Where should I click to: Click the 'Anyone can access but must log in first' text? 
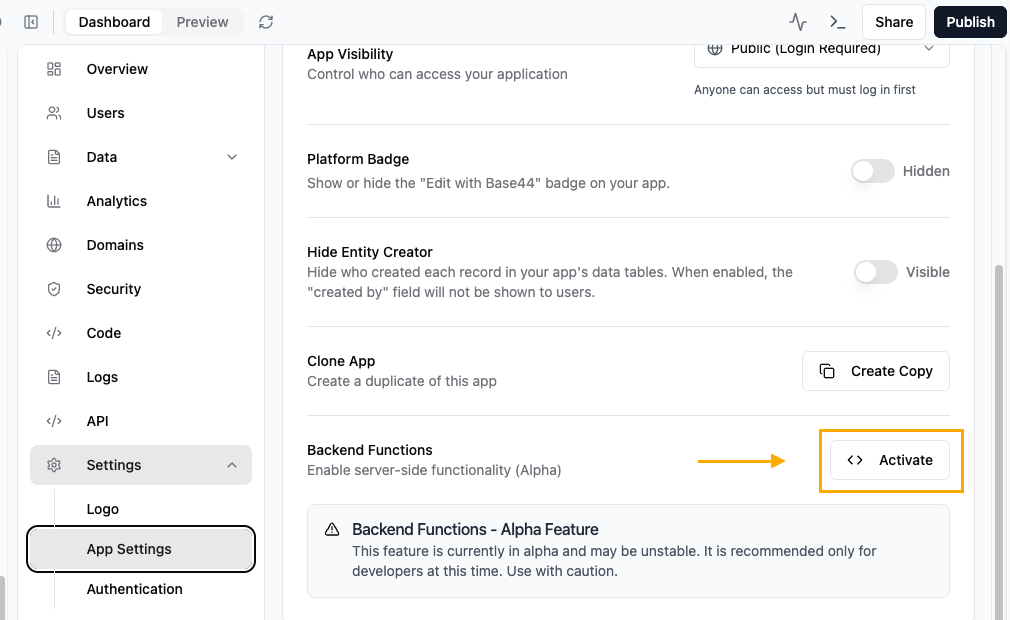[805, 89]
